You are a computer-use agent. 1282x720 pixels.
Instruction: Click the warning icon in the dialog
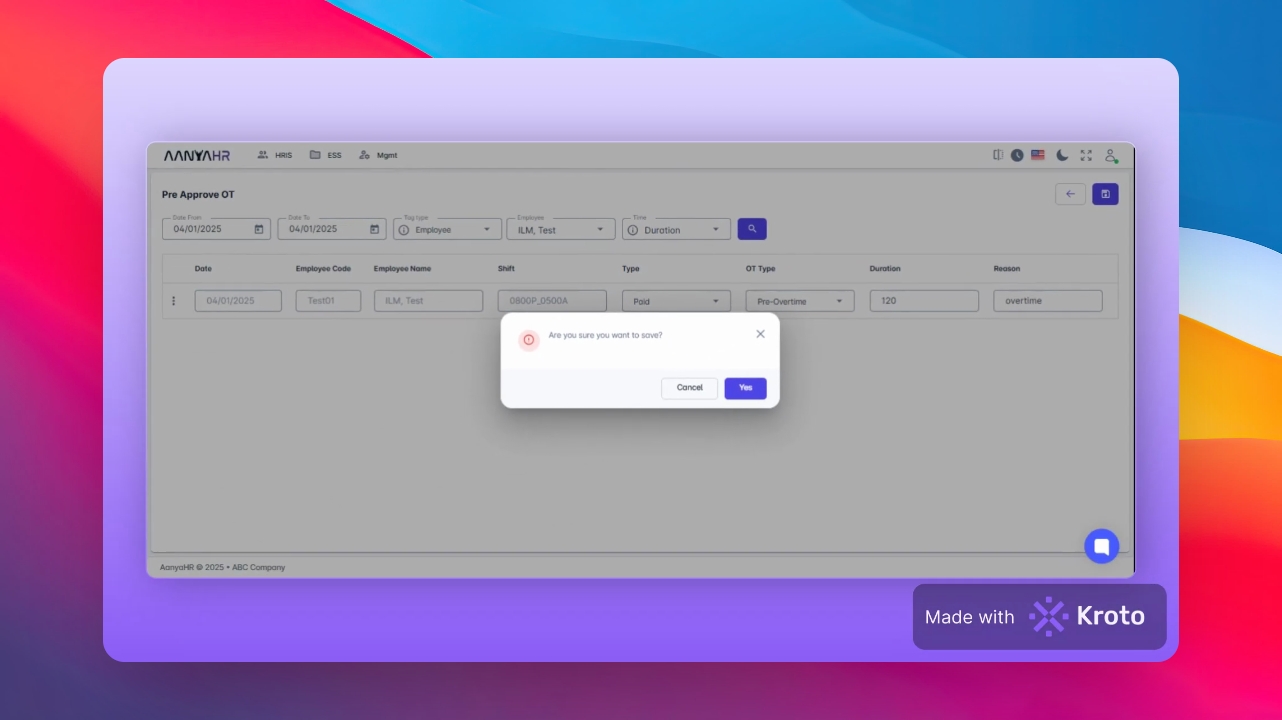[529, 340]
